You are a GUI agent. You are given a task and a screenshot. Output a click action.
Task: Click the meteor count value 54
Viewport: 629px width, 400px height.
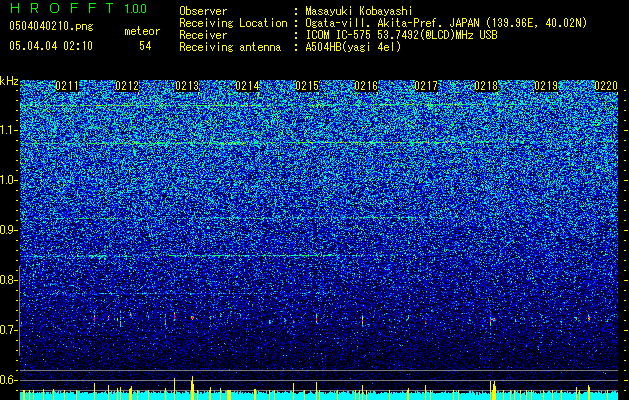pyautogui.click(x=145, y=46)
